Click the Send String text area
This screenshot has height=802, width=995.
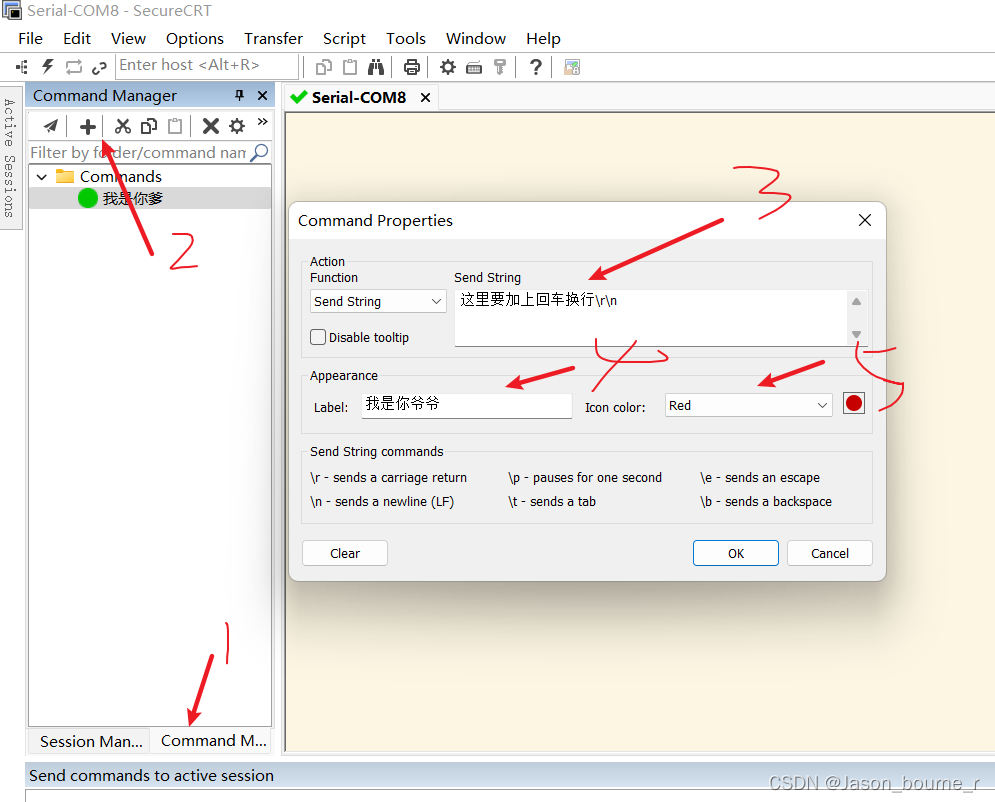pos(650,317)
